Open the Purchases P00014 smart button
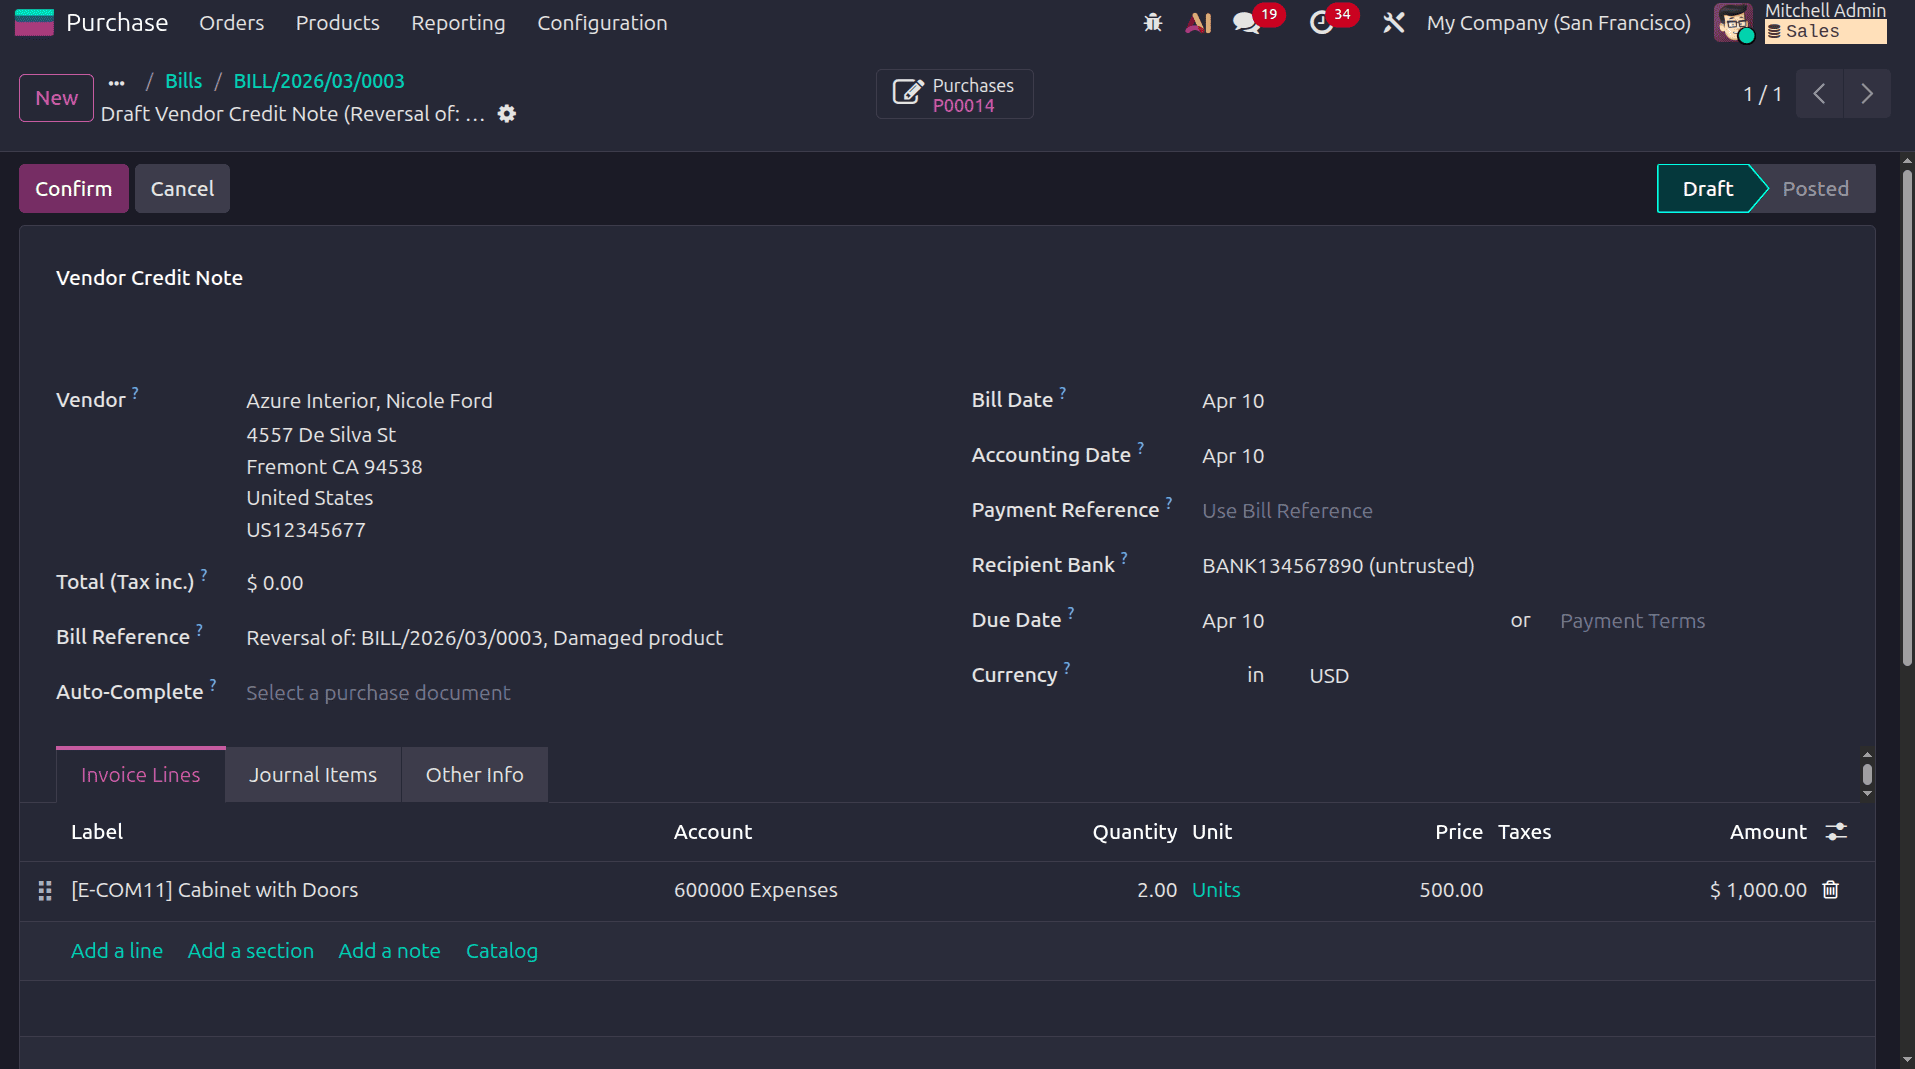The height and width of the screenshot is (1069, 1915). (x=953, y=93)
